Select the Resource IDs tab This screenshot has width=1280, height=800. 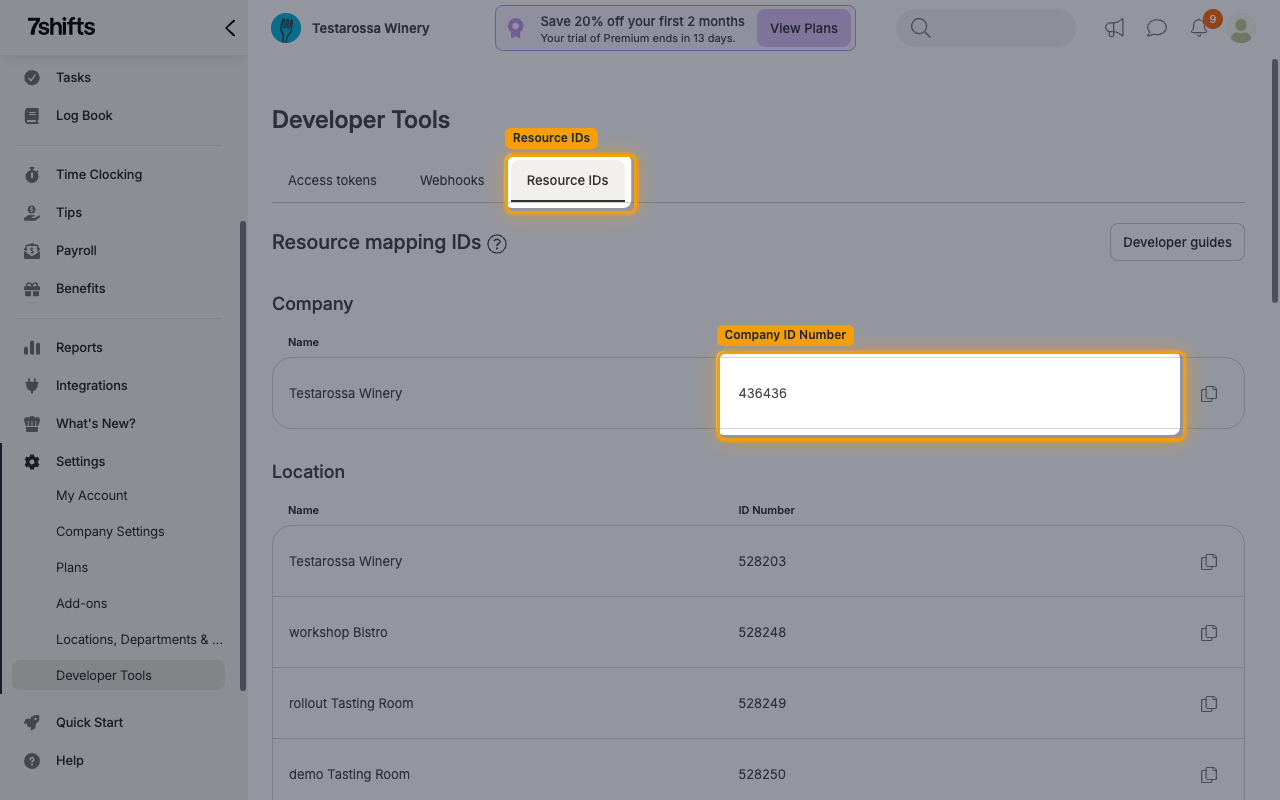point(568,180)
